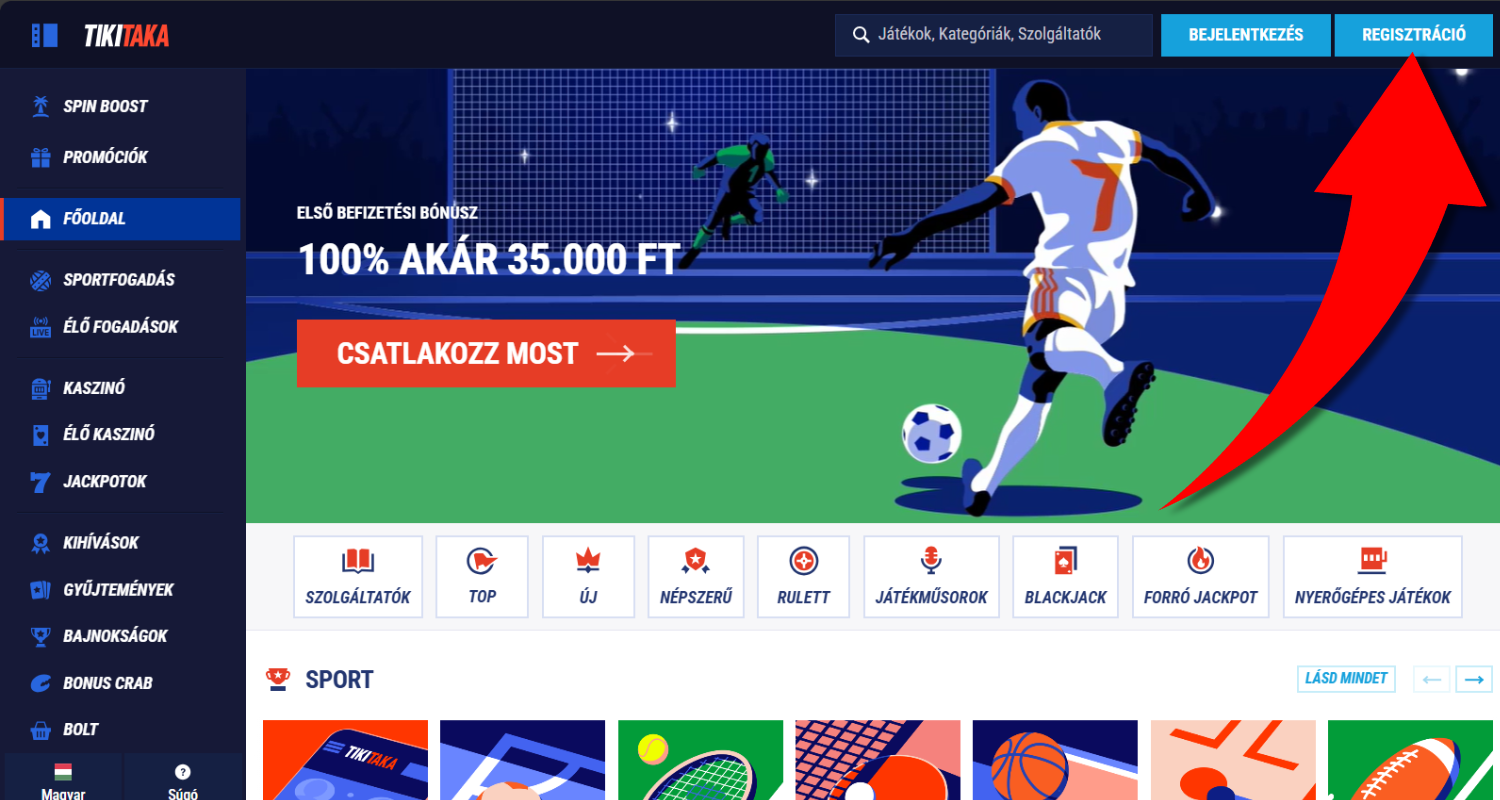
Task: Click the Promóciók gift box icon
Action: (40, 157)
